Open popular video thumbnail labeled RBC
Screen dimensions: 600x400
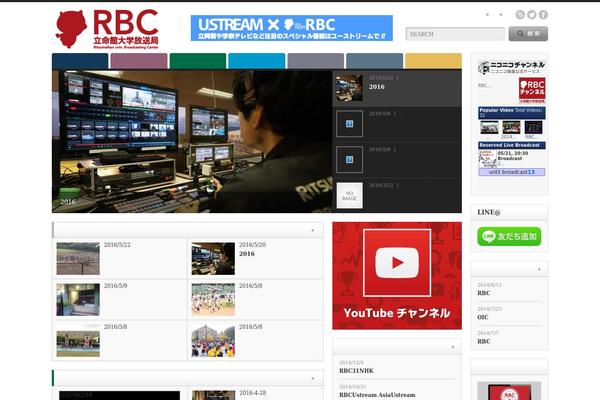click(x=533, y=127)
